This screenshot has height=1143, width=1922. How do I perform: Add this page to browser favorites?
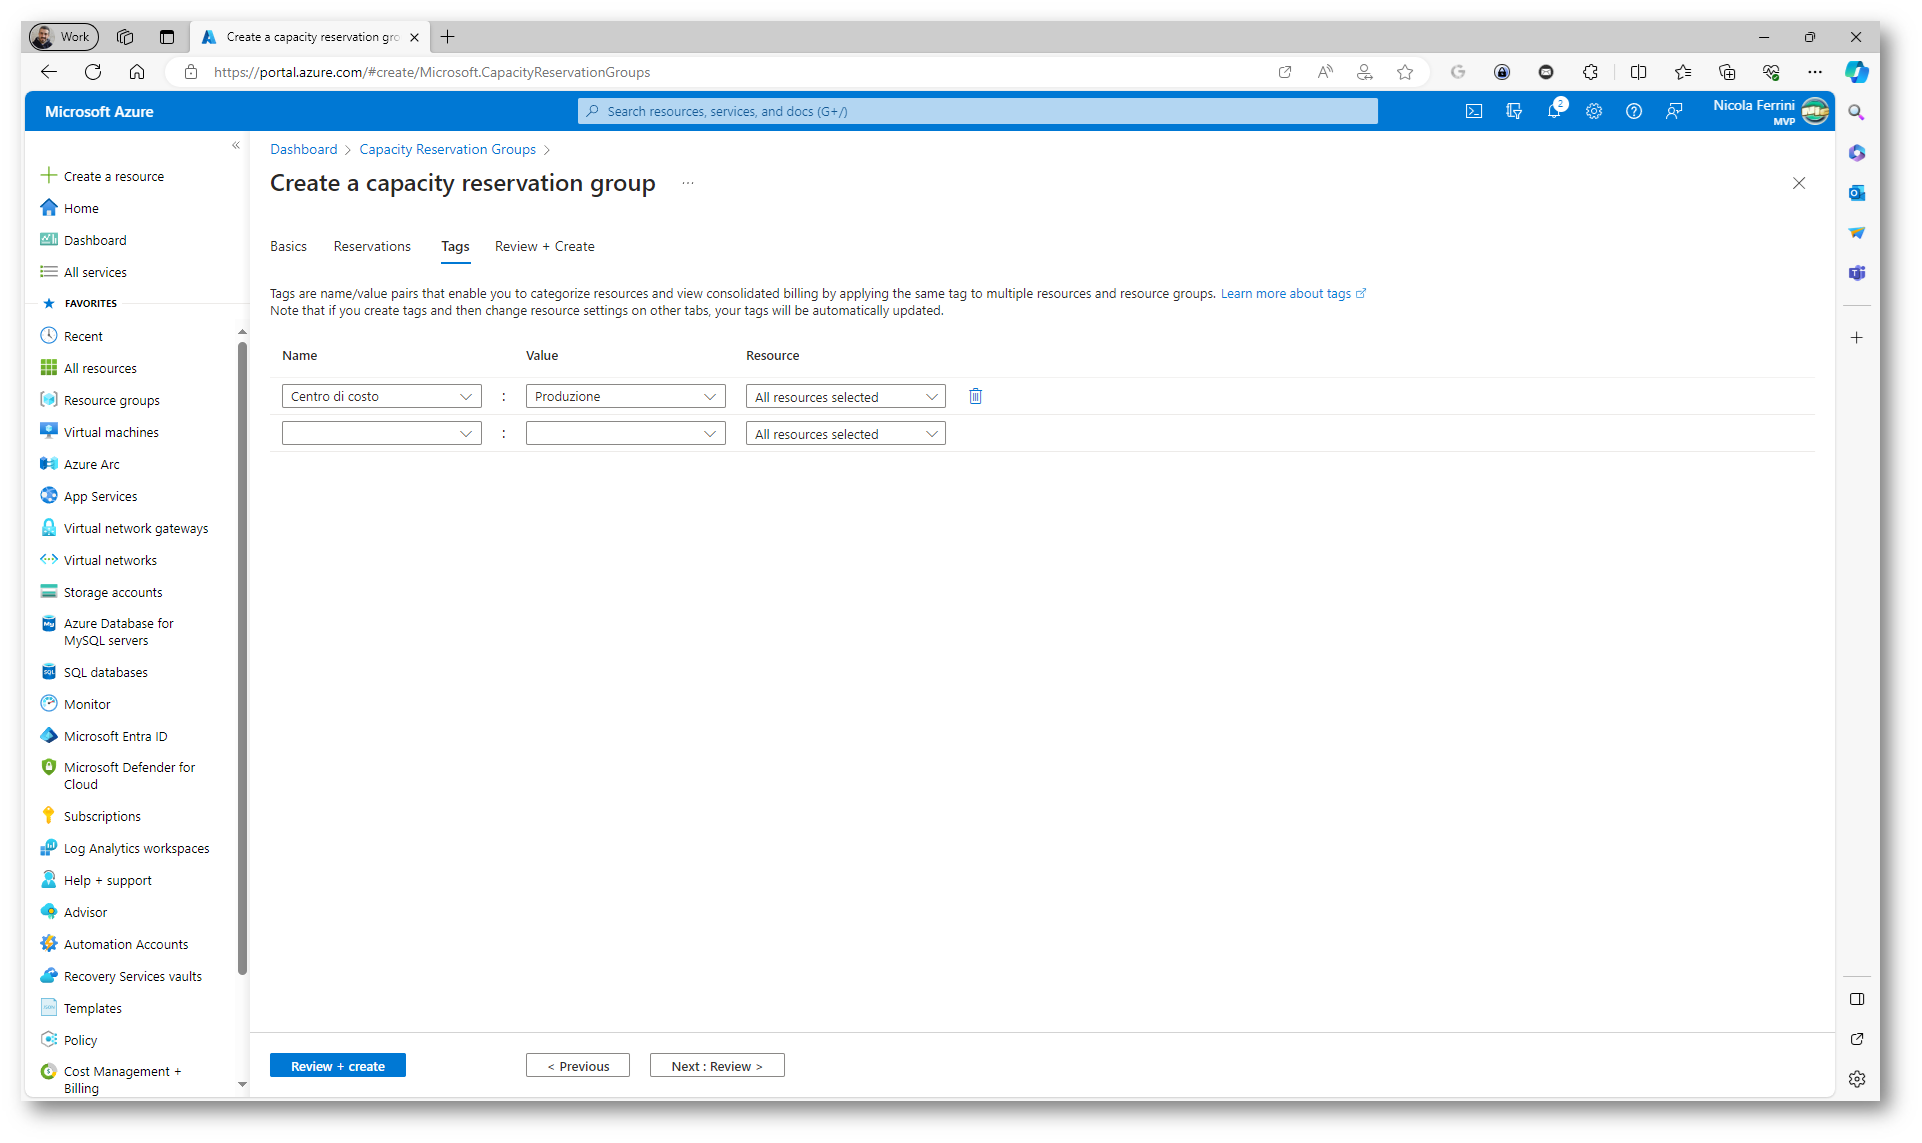1405,72
